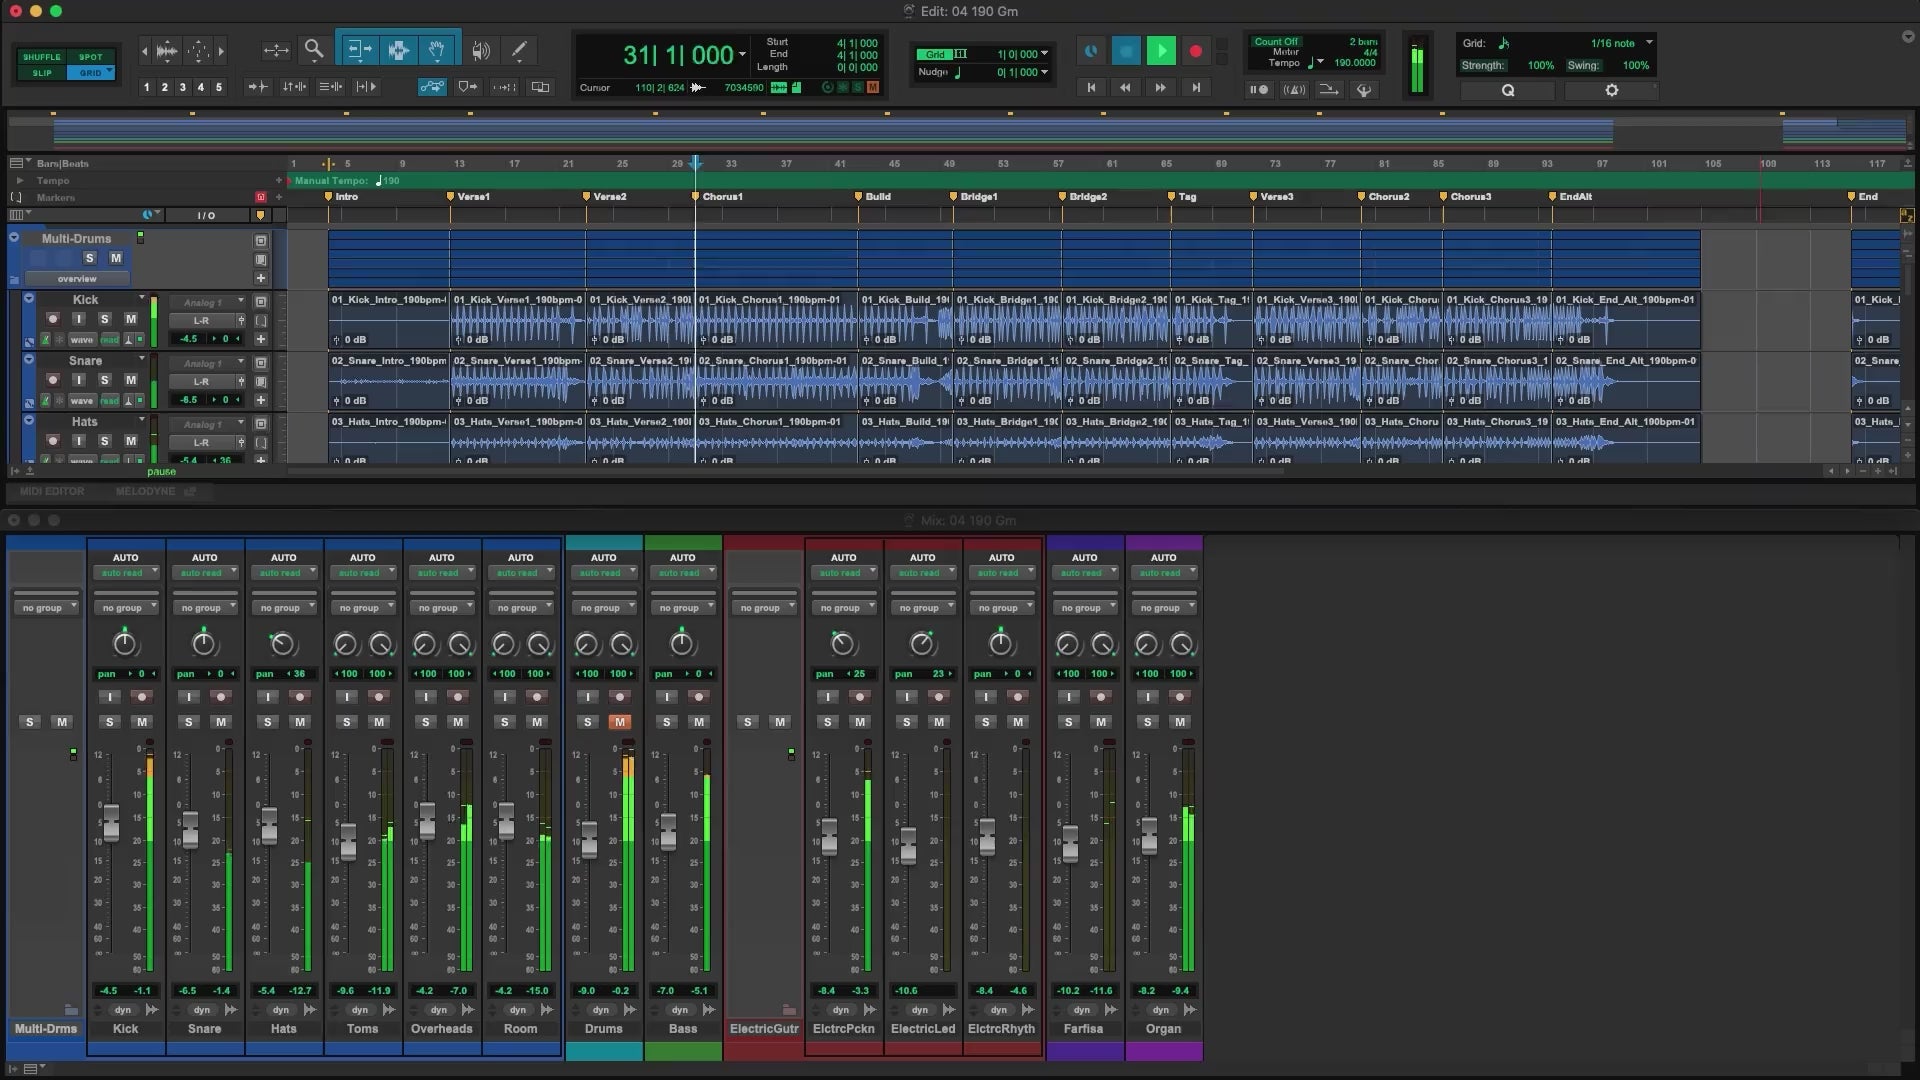Viewport: 1920px width, 1080px height.
Task: Open the Drums channel group dropdown
Action: [603, 608]
